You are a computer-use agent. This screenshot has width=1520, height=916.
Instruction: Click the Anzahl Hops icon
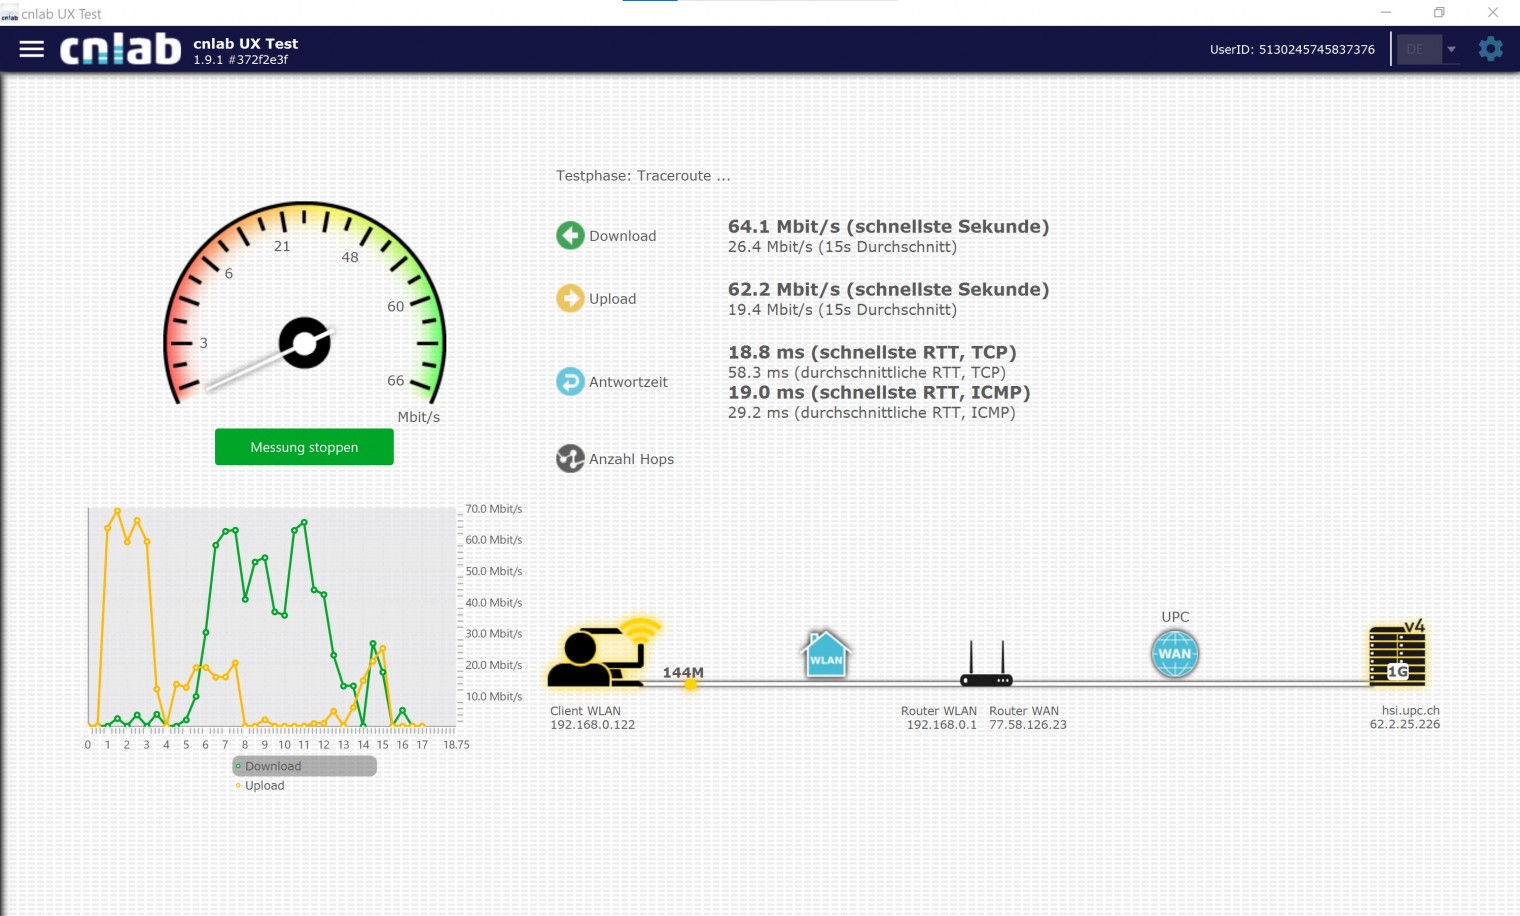[570, 459]
